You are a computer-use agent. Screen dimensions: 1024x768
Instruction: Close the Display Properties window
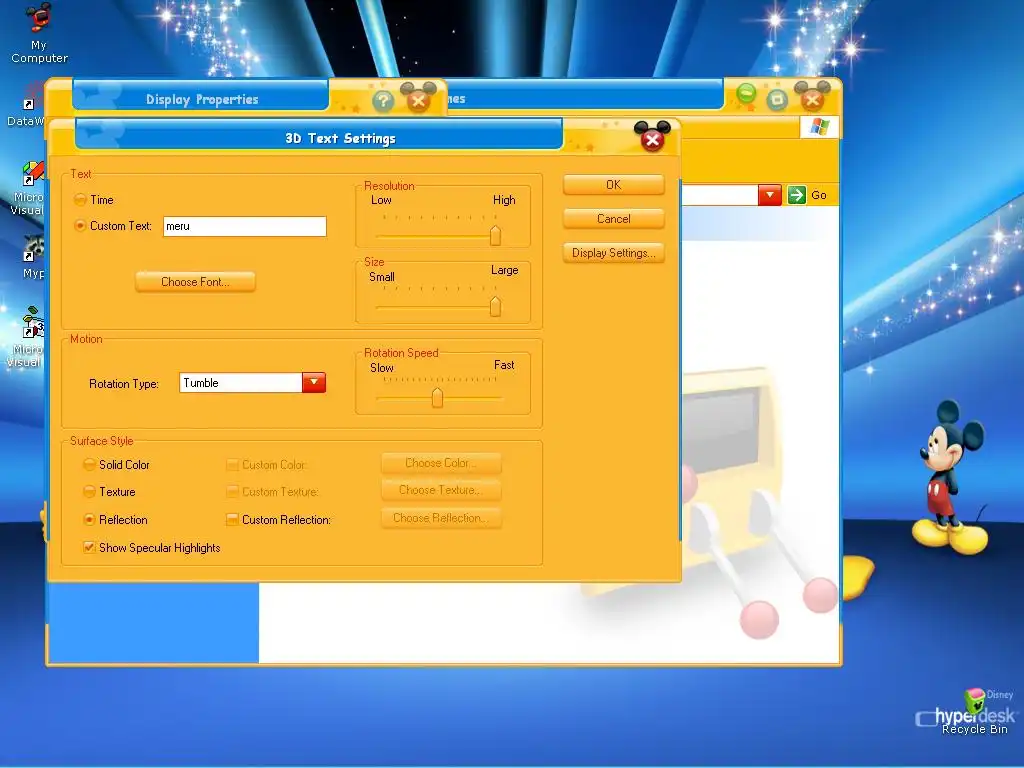pos(418,99)
